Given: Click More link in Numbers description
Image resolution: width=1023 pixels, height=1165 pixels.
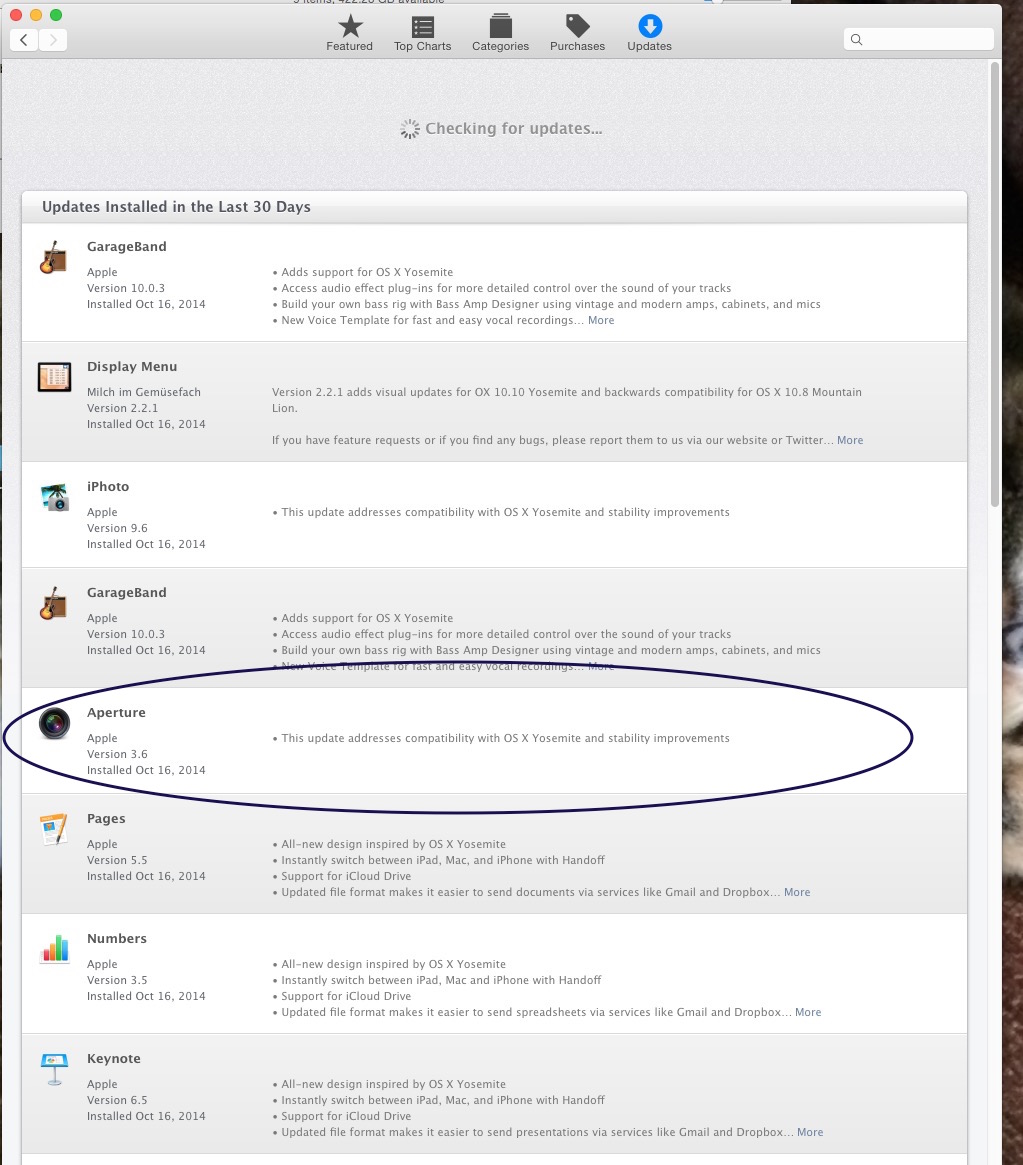Looking at the screenshot, I should pyautogui.click(x=808, y=1012).
